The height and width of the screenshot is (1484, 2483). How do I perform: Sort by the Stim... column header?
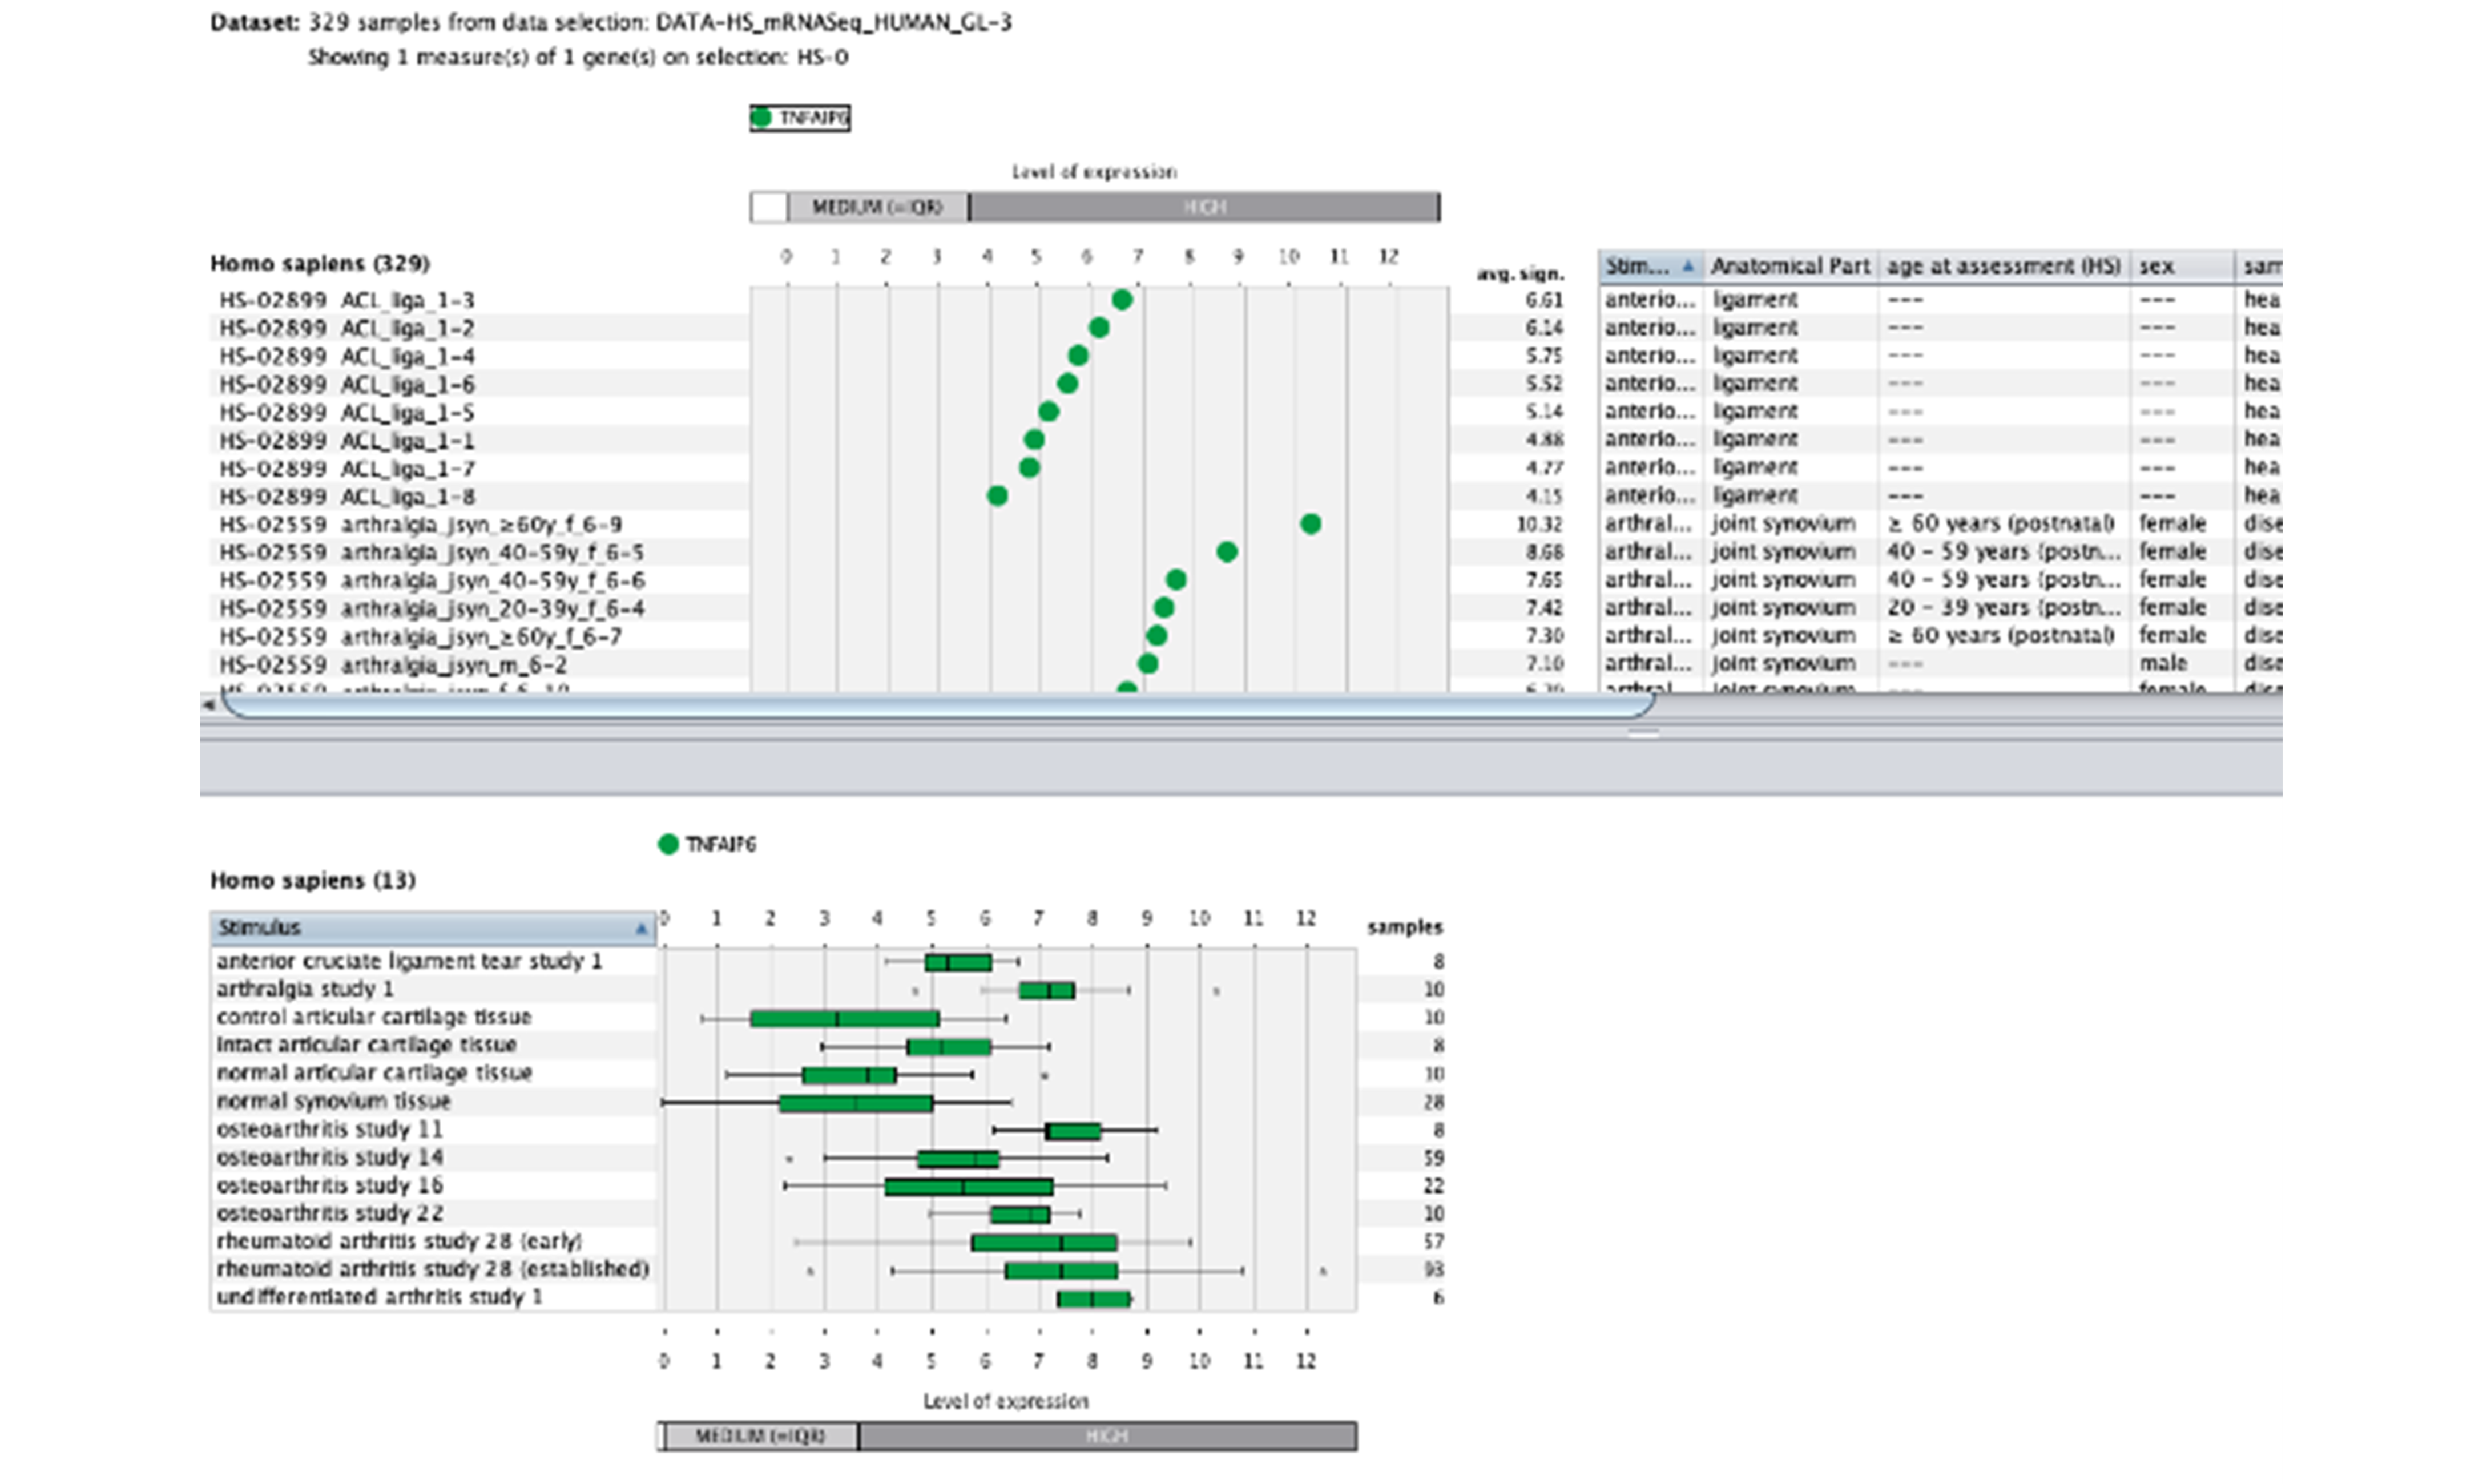pos(1651,266)
